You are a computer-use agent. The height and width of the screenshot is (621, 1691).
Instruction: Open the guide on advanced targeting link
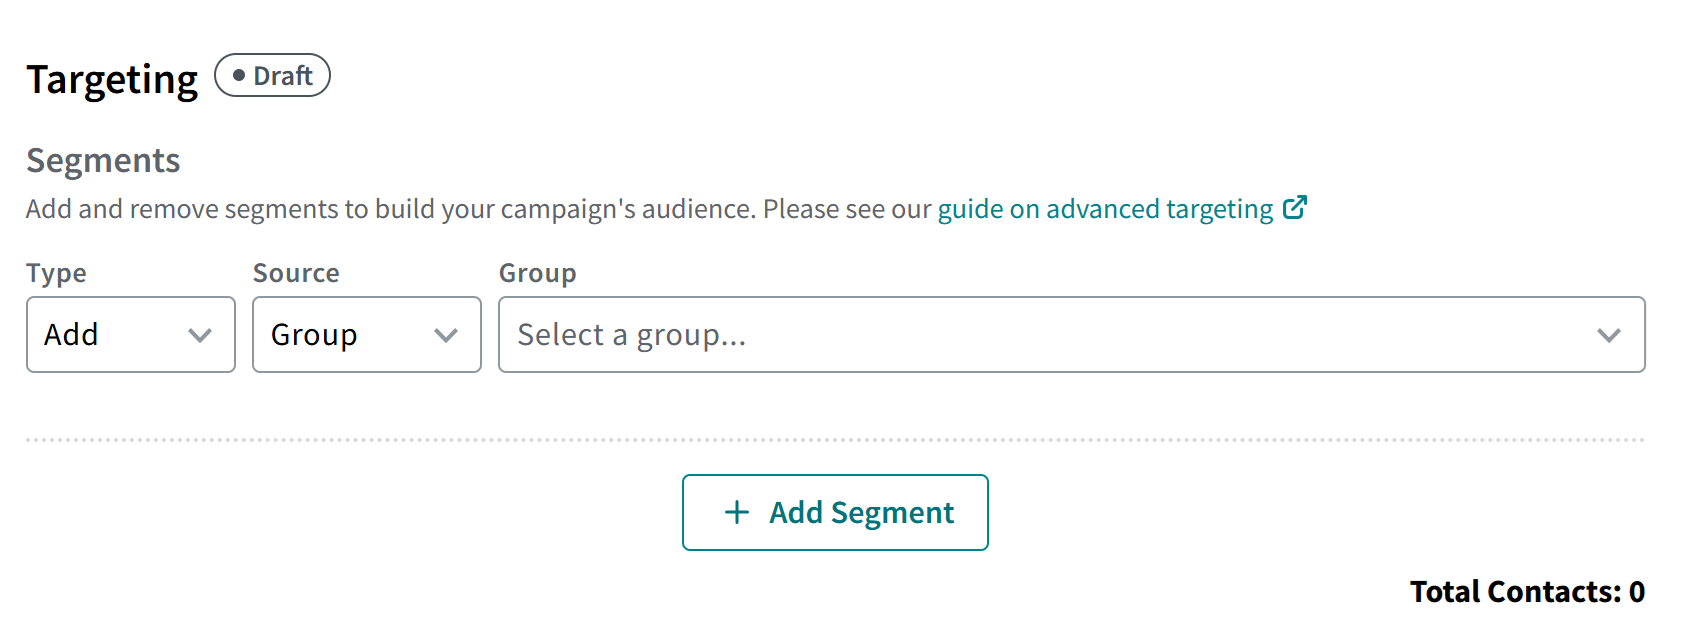pos(1105,209)
